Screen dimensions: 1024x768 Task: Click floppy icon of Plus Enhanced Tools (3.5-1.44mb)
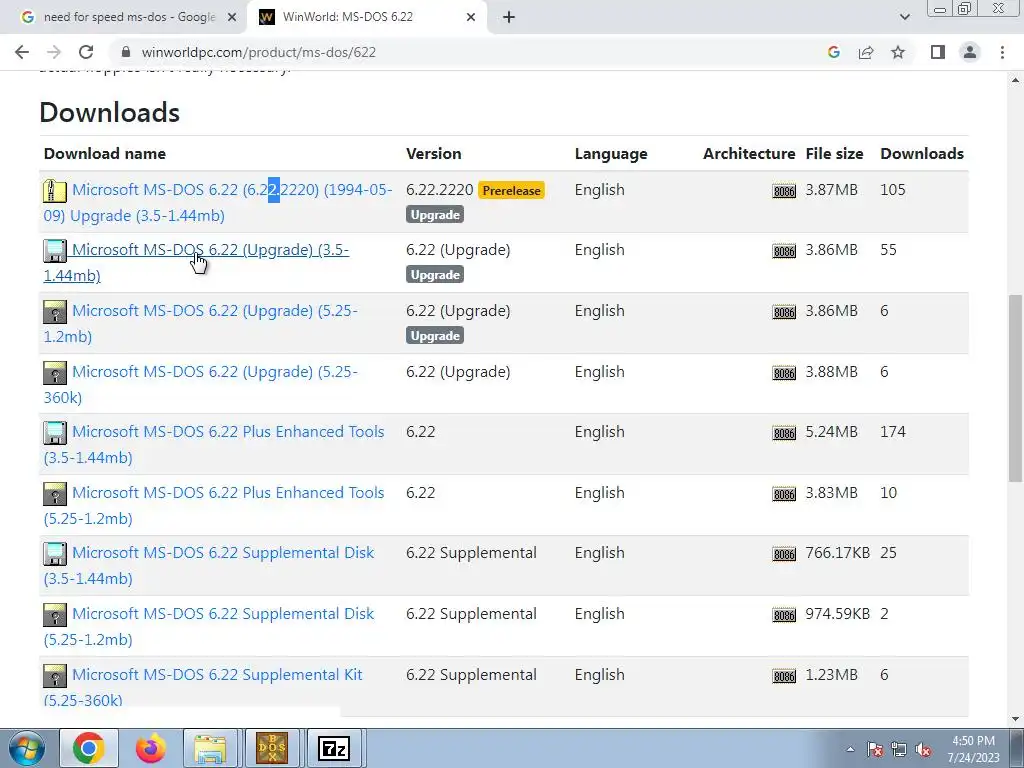pyautogui.click(x=55, y=432)
